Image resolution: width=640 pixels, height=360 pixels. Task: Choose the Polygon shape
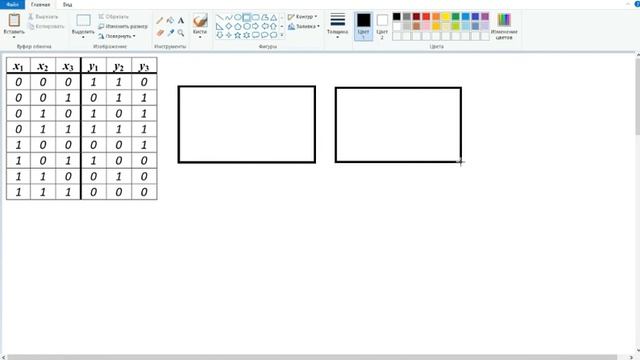click(264, 18)
